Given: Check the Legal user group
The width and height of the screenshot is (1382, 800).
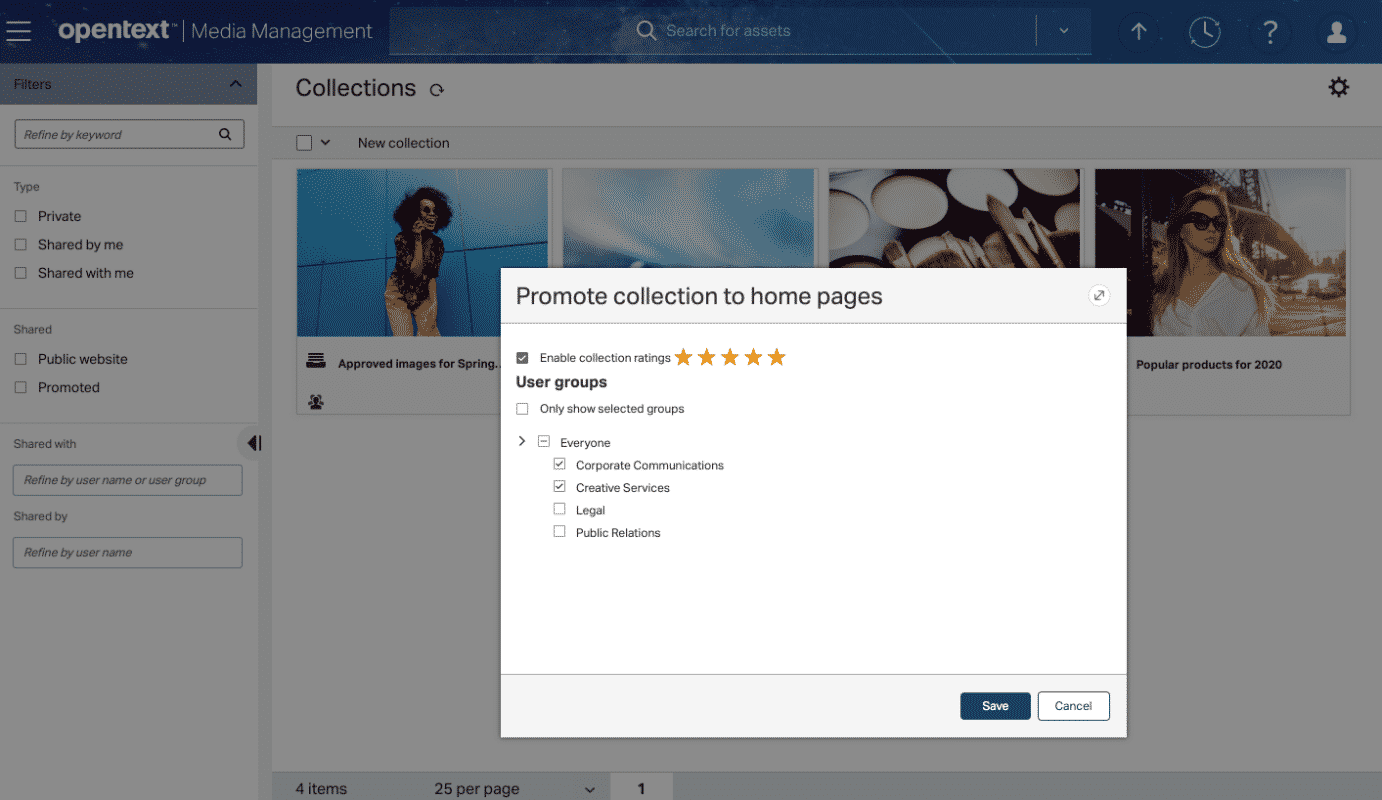Looking at the screenshot, I should pos(559,509).
